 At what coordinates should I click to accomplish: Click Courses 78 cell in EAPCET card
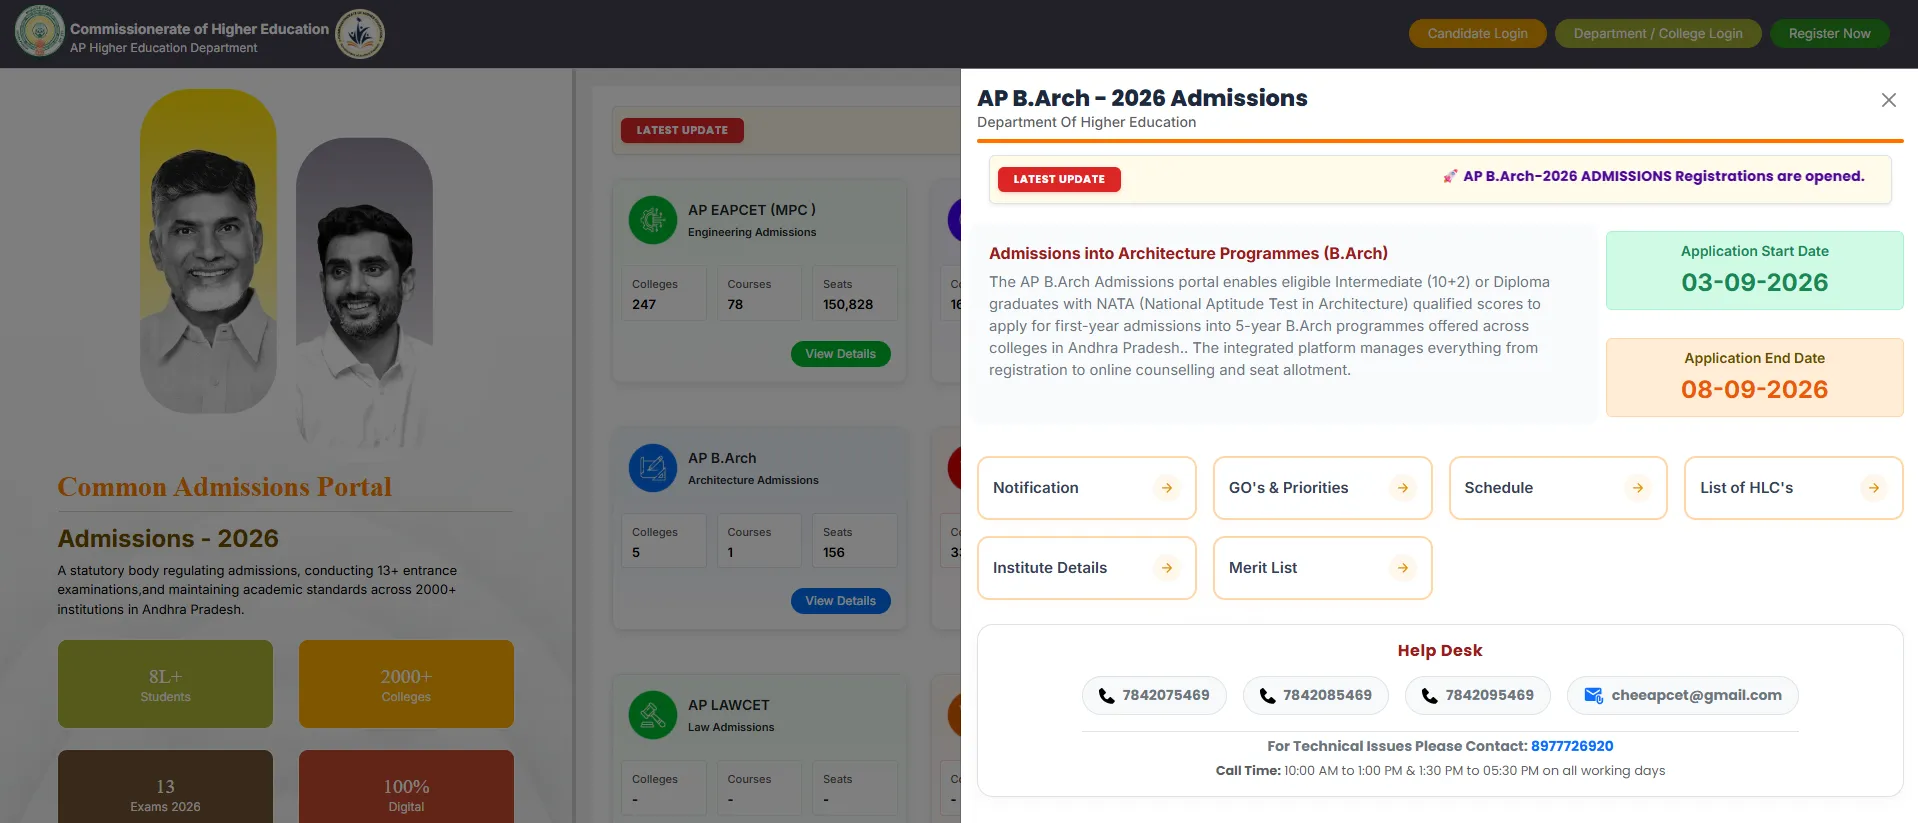pyautogui.click(x=759, y=293)
